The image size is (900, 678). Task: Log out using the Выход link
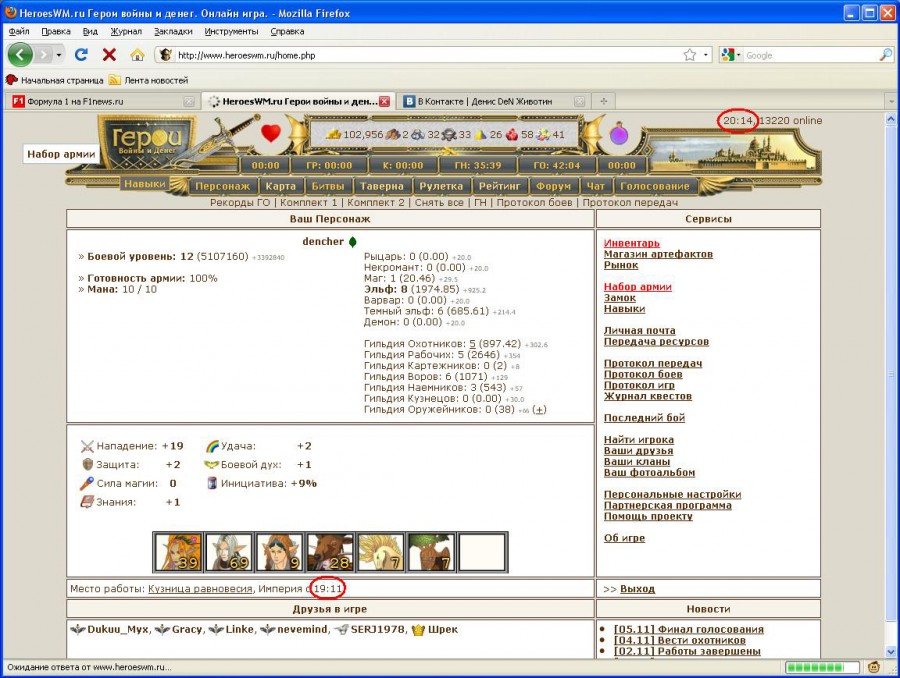tap(637, 588)
